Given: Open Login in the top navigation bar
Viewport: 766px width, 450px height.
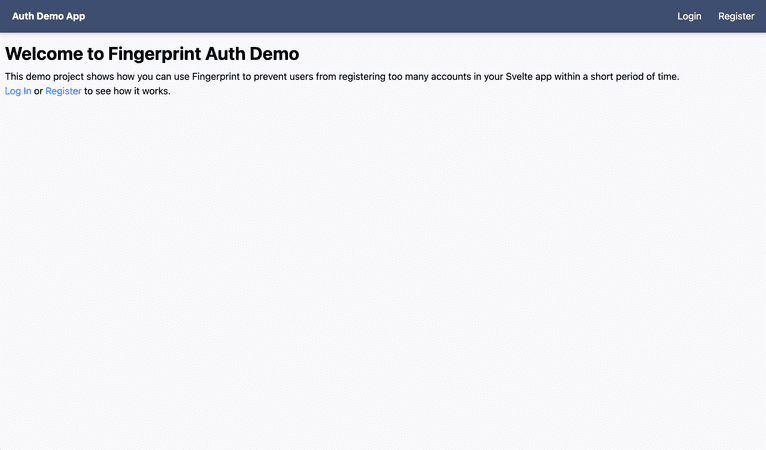Looking at the screenshot, I should [689, 16].
